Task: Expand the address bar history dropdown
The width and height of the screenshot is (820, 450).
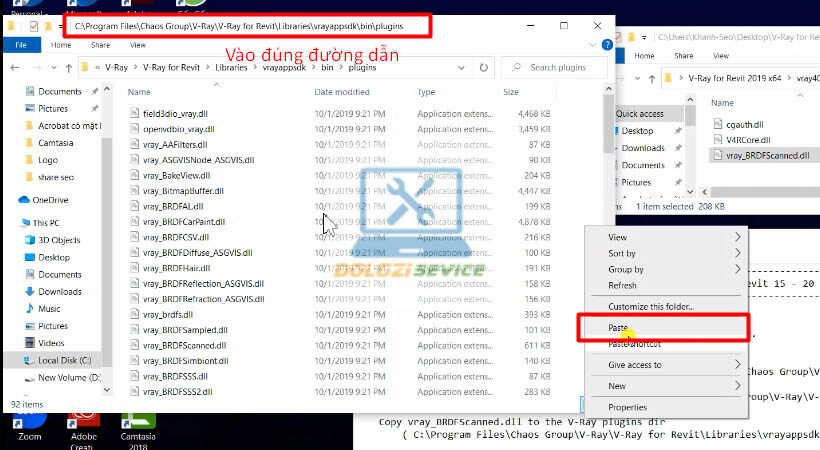Action: coord(461,68)
